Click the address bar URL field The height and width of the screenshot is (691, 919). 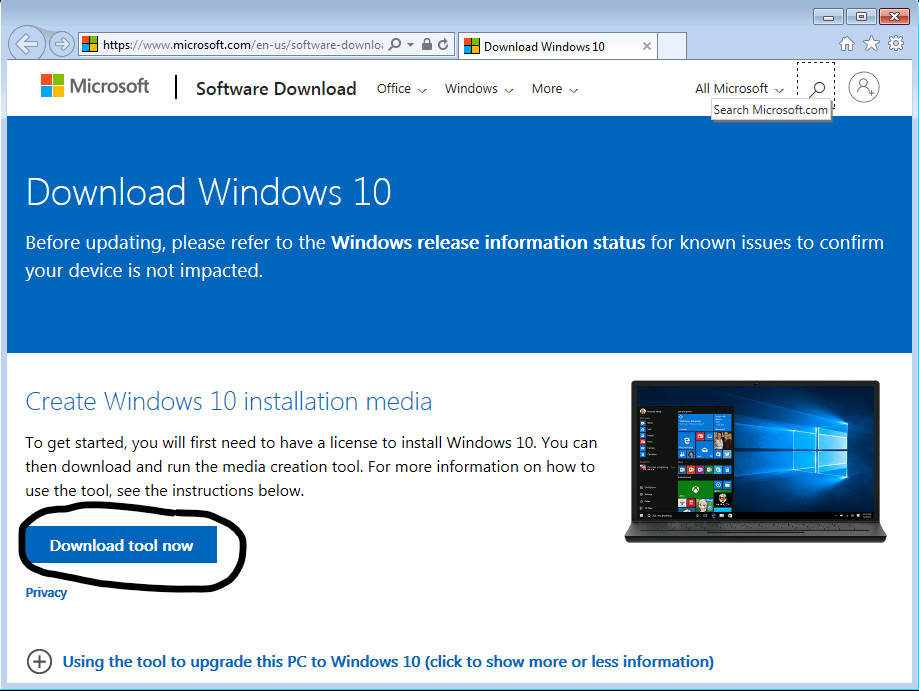(x=243, y=45)
